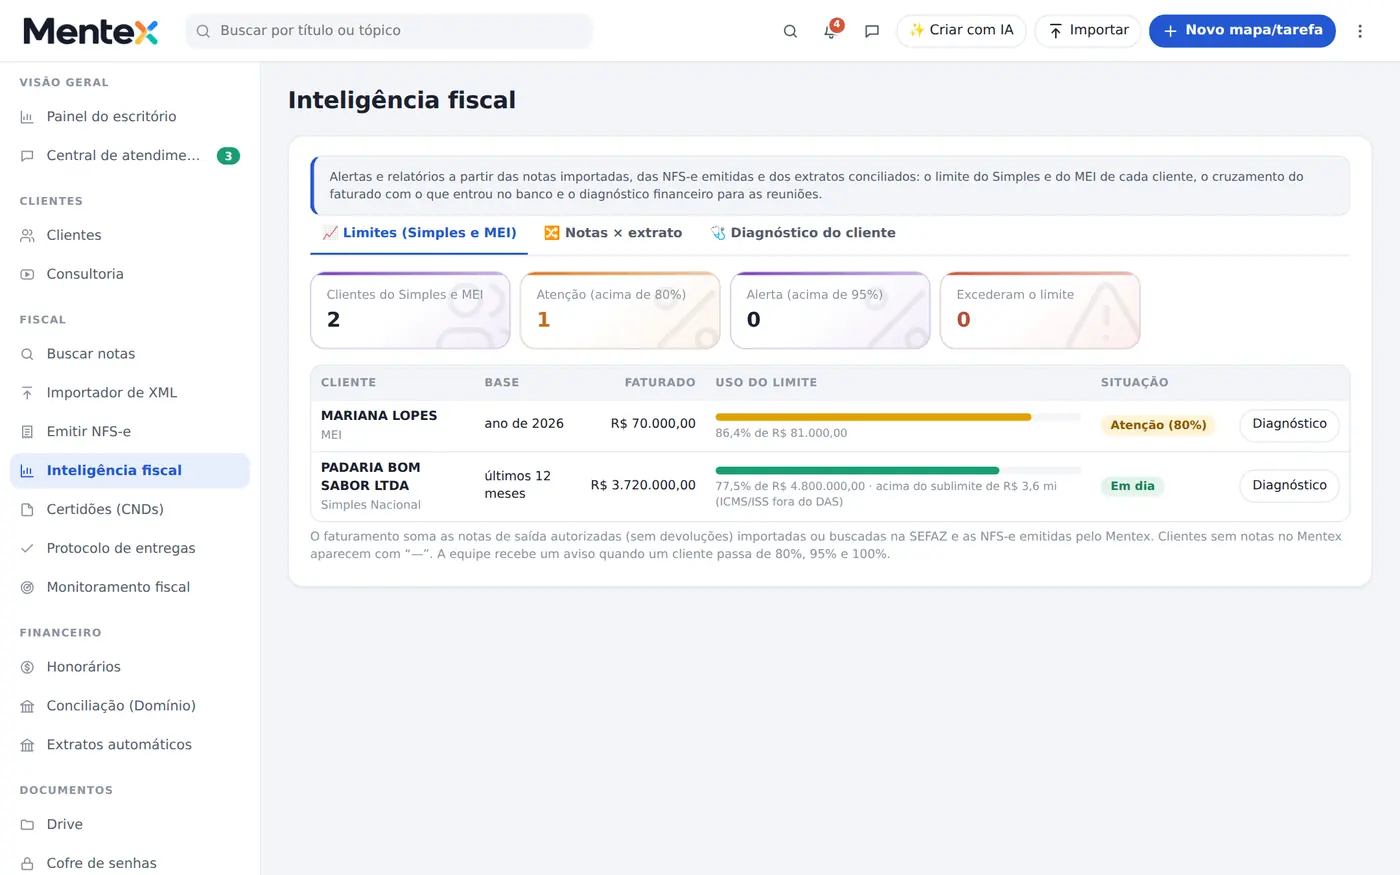Open Clientes section
The image size is (1400, 875).
[130, 236]
